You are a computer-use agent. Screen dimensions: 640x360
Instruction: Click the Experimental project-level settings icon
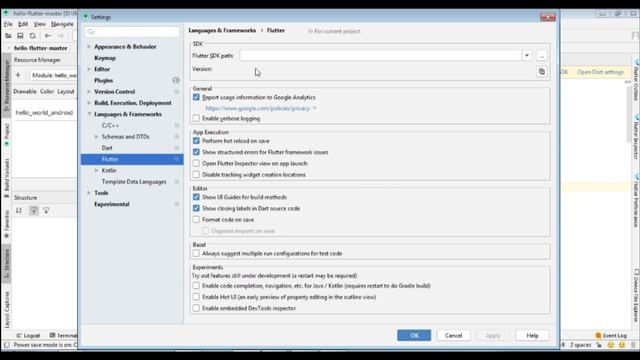(x=177, y=204)
